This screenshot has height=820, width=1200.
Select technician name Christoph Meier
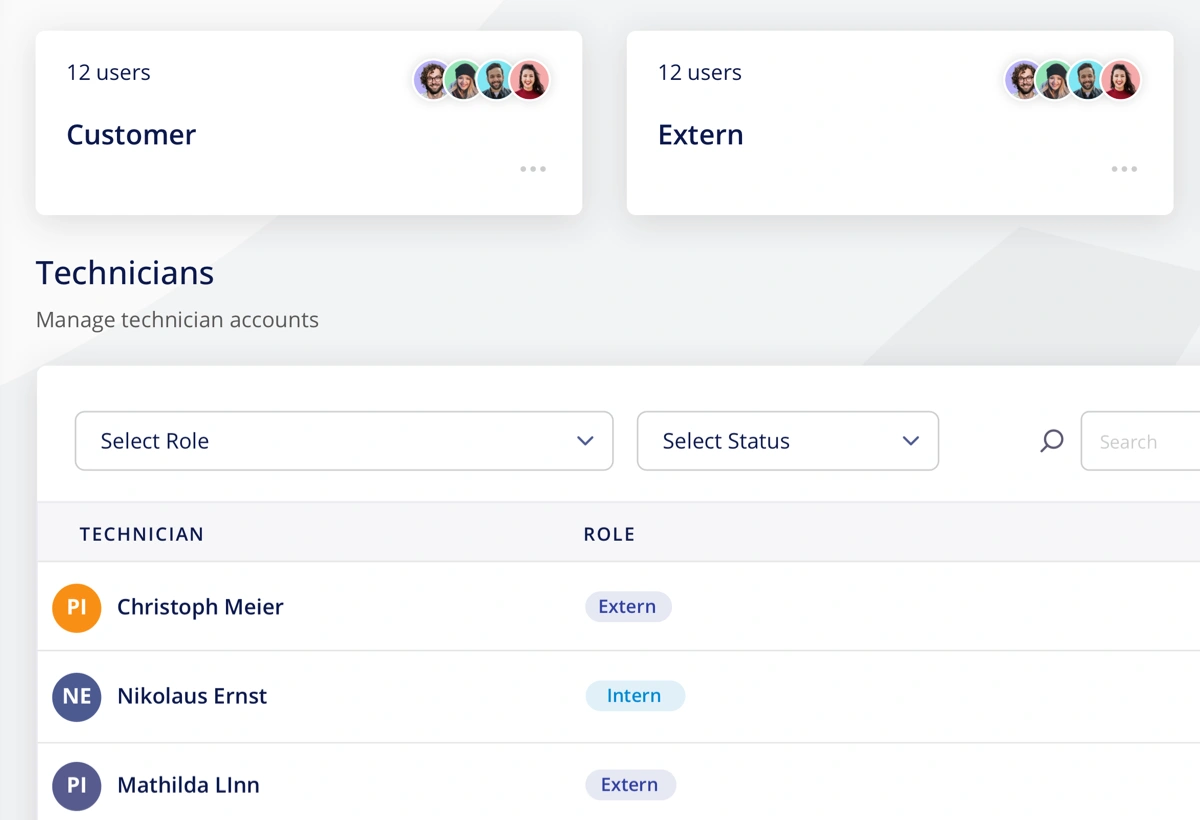(200, 607)
